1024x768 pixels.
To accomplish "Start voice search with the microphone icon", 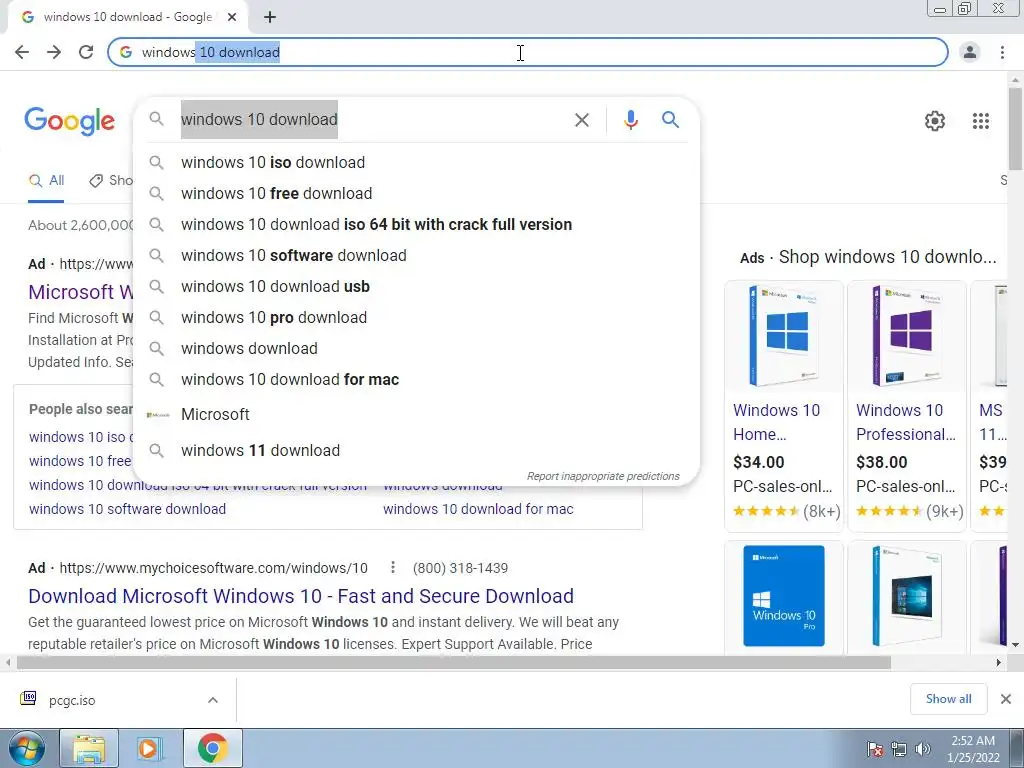I will 630,120.
